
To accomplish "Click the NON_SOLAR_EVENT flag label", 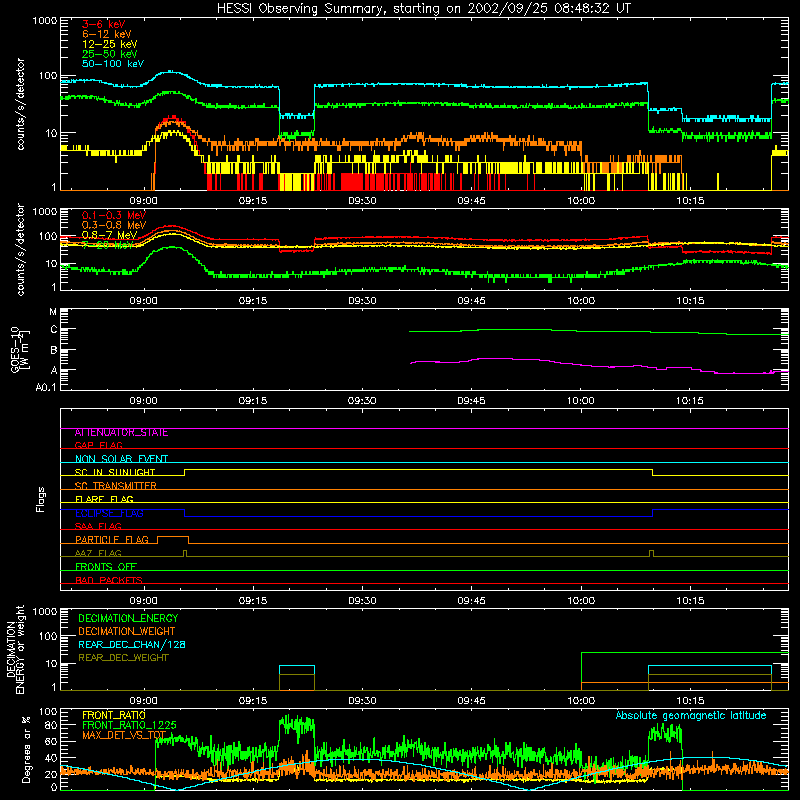I will pyautogui.click(x=121, y=459).
